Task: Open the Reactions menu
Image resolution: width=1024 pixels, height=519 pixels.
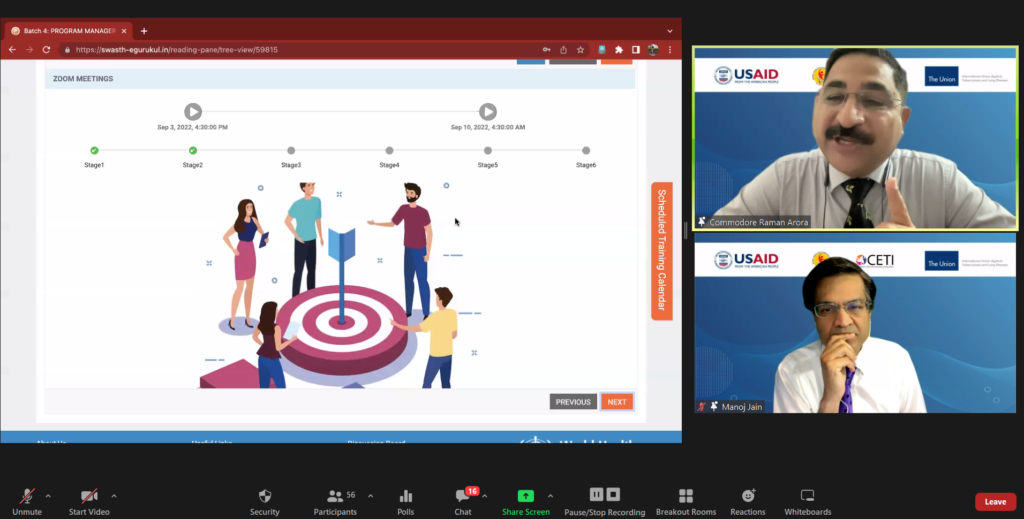Action: (748, 501)
